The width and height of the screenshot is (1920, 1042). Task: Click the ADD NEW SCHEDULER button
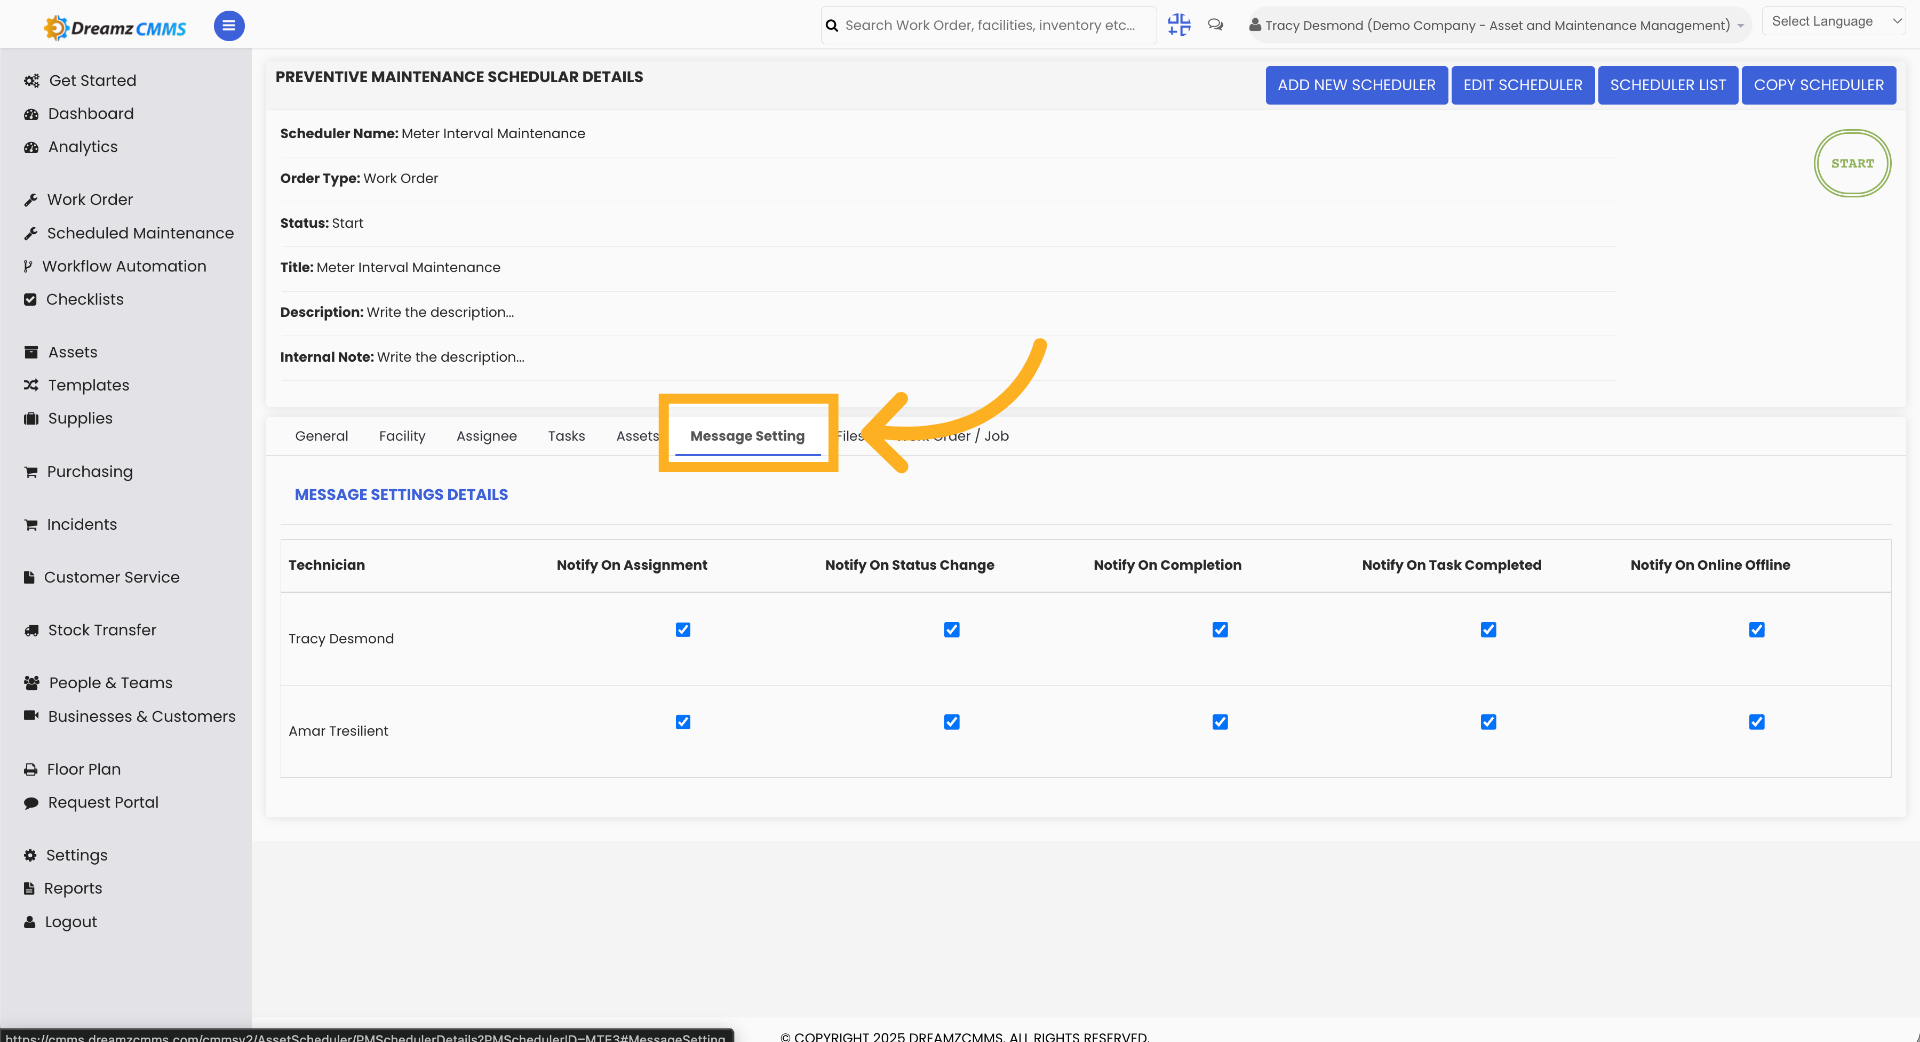tap(1357, 85)
